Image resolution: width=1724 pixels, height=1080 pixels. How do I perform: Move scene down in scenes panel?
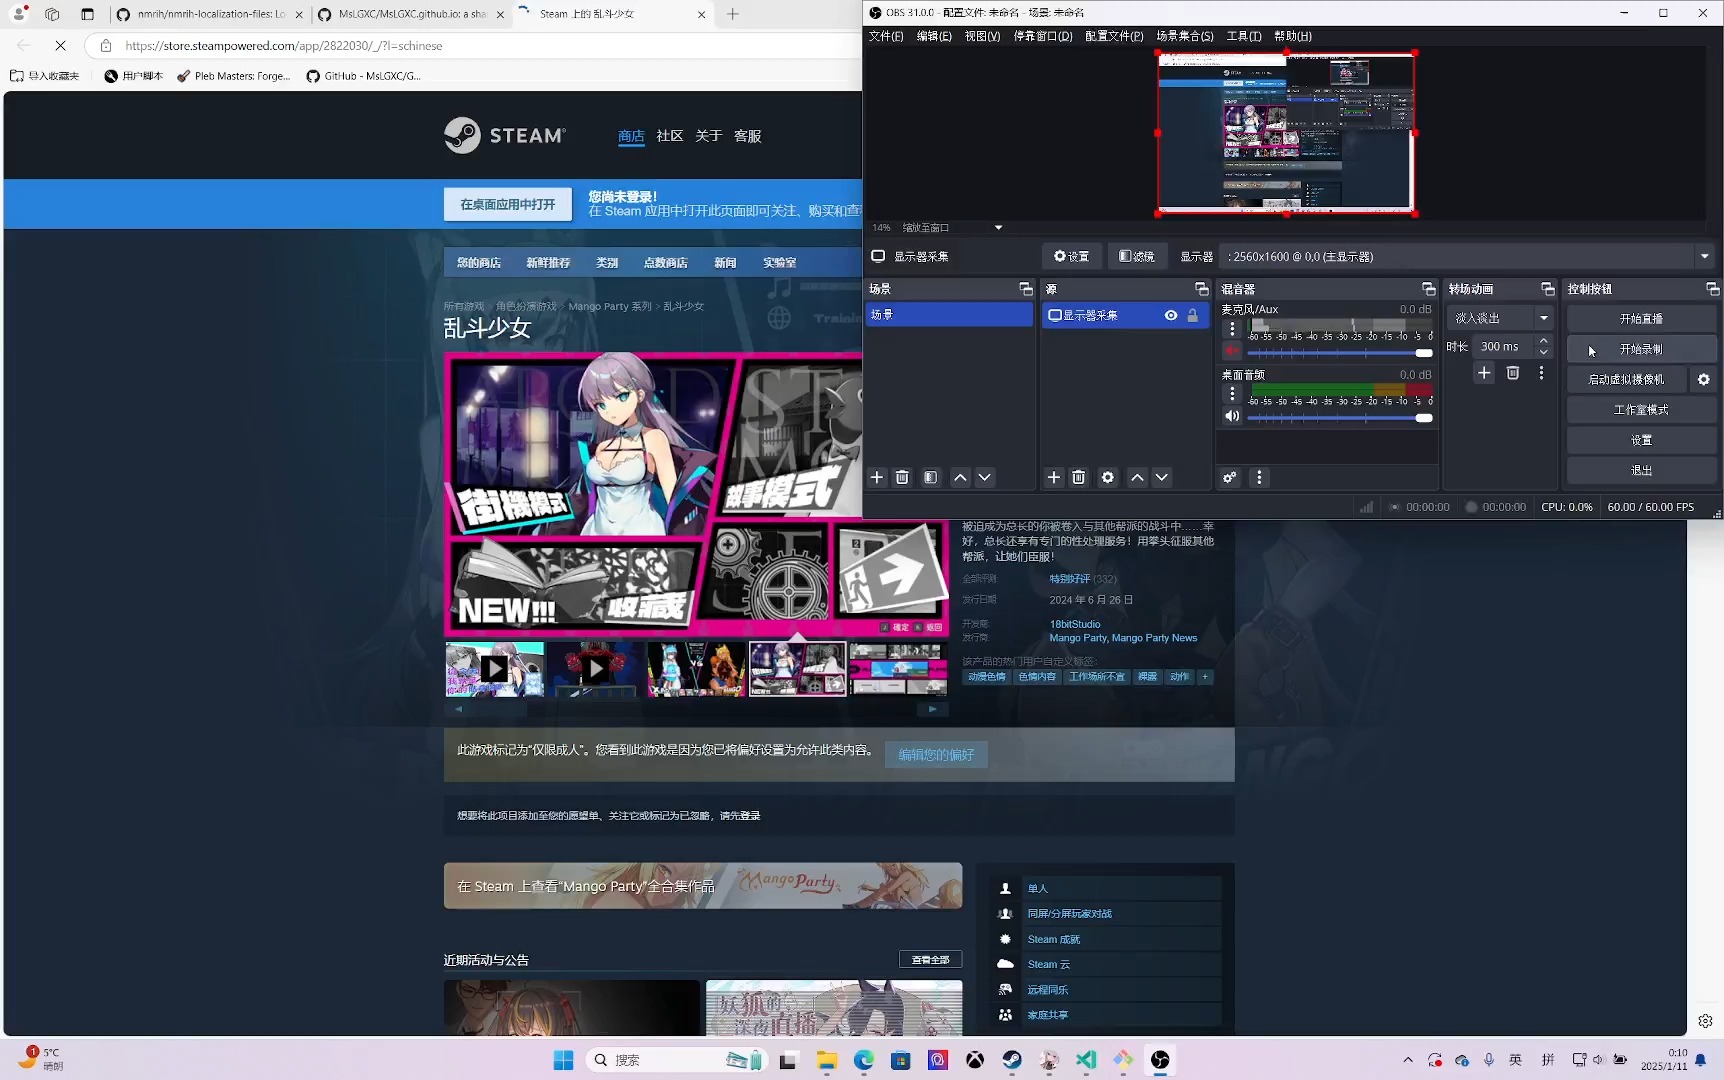pos(984,477)
